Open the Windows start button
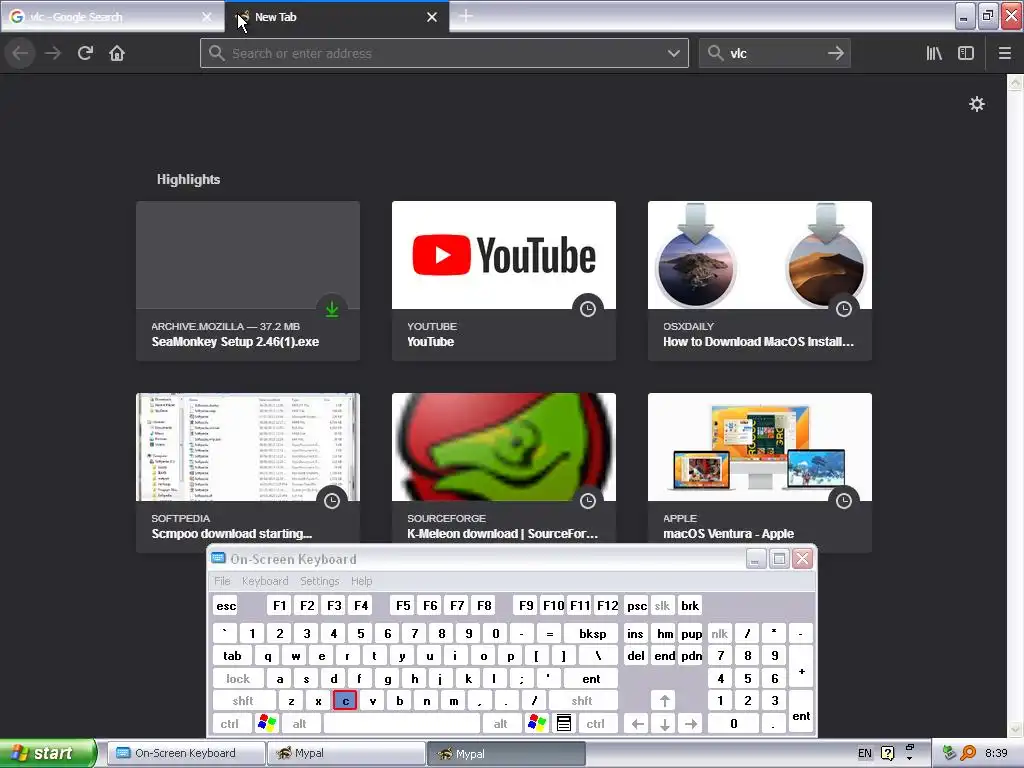 point(47,753)
